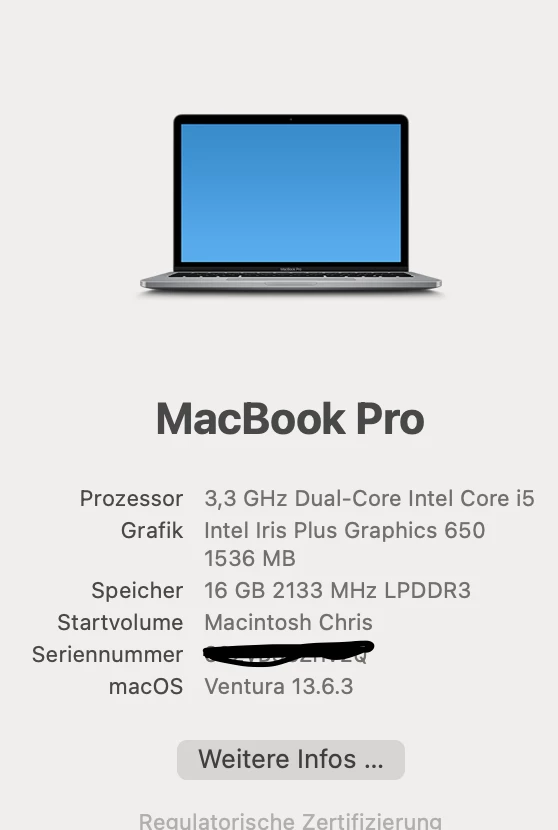Viewport: 558px width, 830px height.
Task: Click the MacBook Pro laptop illustration
Action: tap(291, 202)
